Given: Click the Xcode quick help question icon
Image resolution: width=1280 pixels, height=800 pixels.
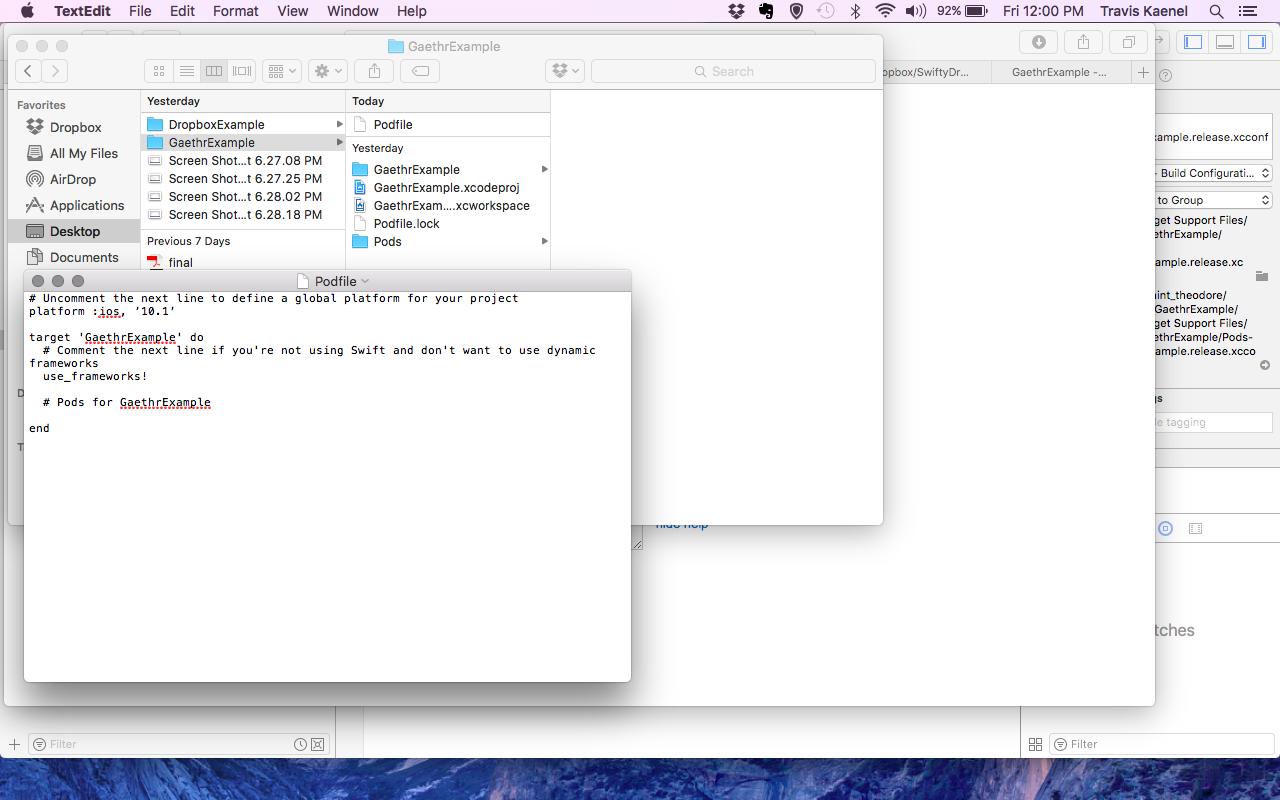Looking at the screenshot, I should click(x=1165, y=75).
